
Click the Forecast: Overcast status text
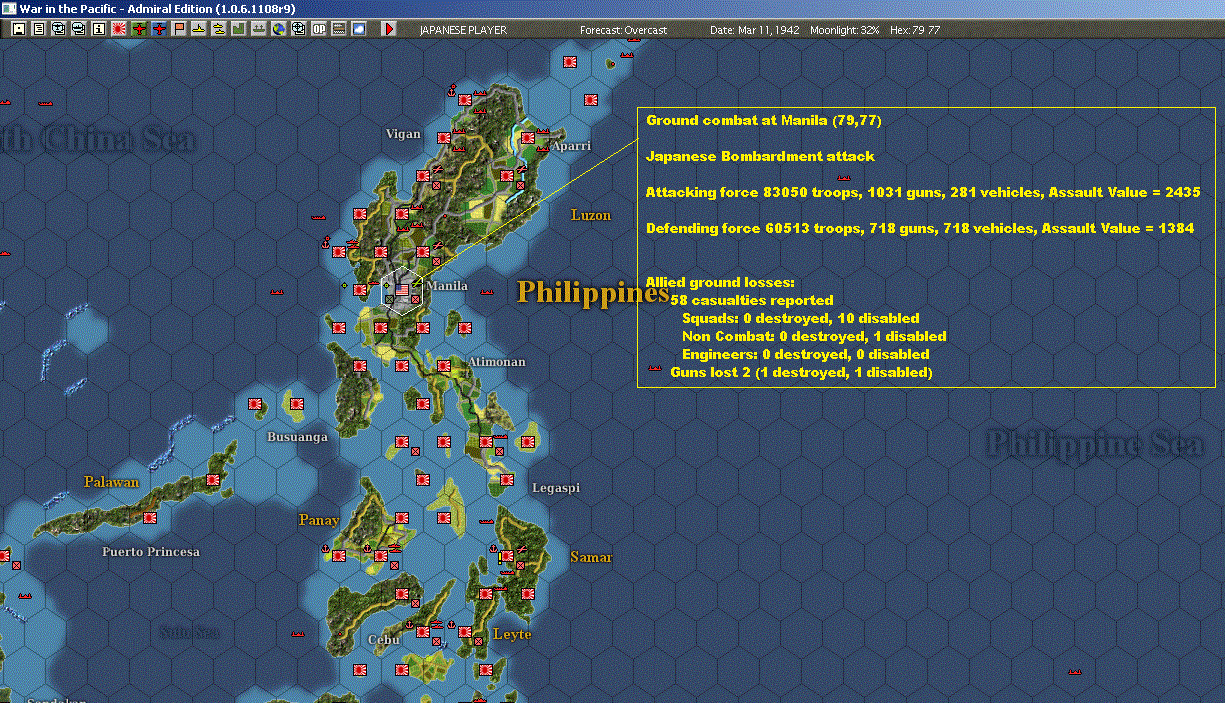[623, 30]
